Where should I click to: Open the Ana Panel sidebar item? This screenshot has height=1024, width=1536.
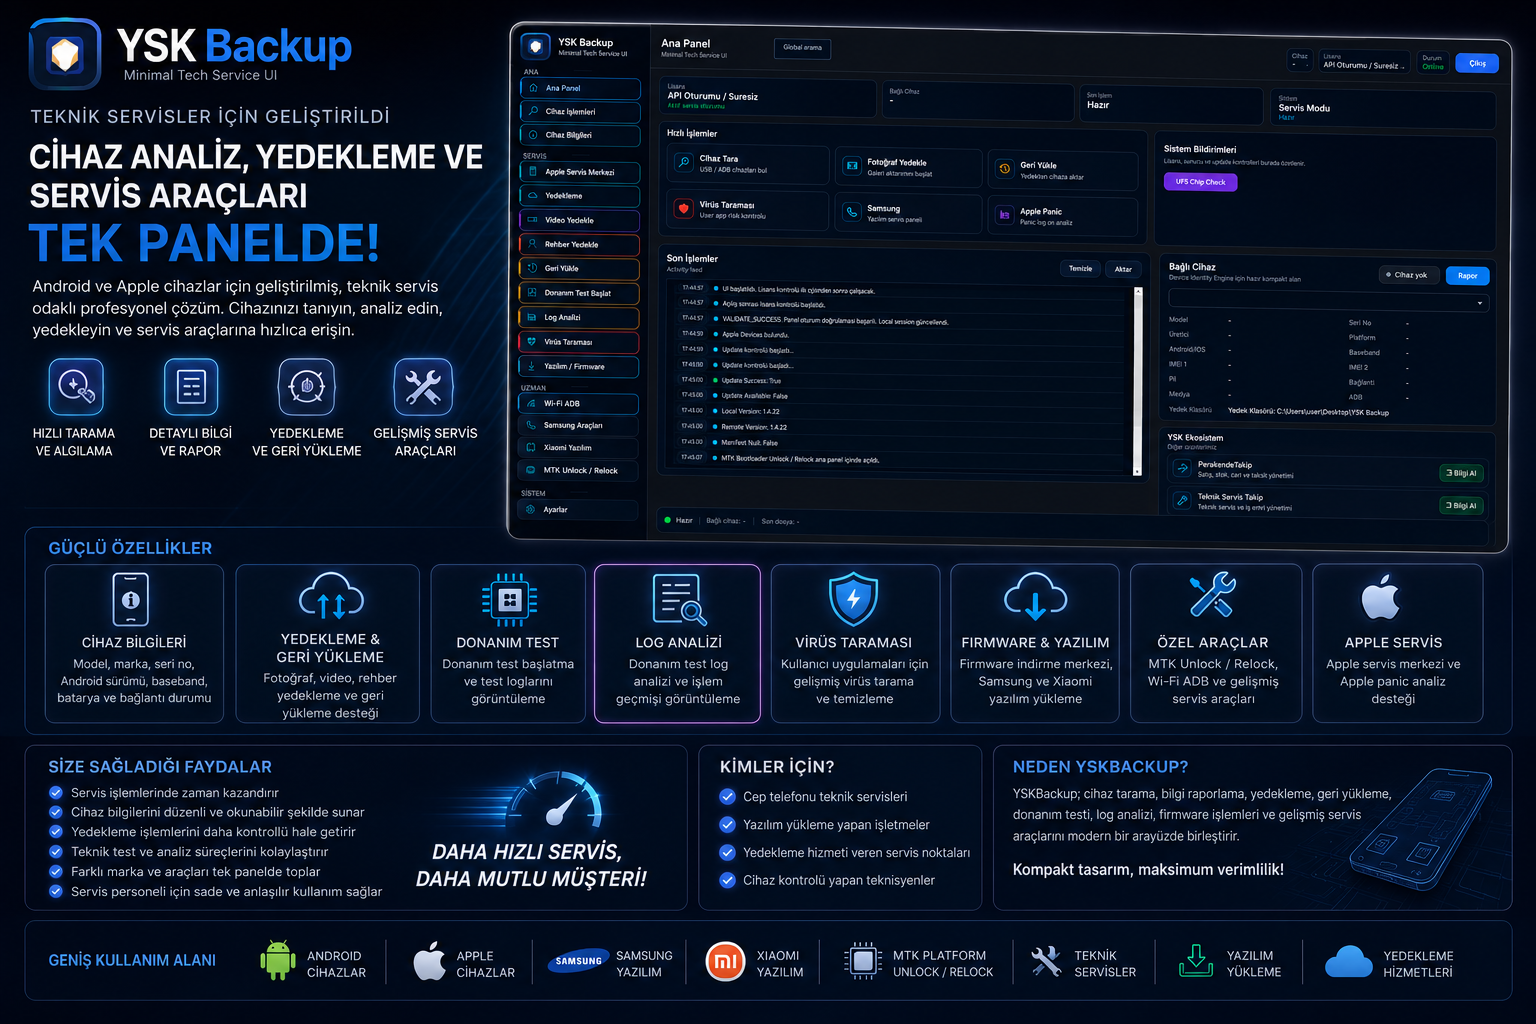point(580,88)
